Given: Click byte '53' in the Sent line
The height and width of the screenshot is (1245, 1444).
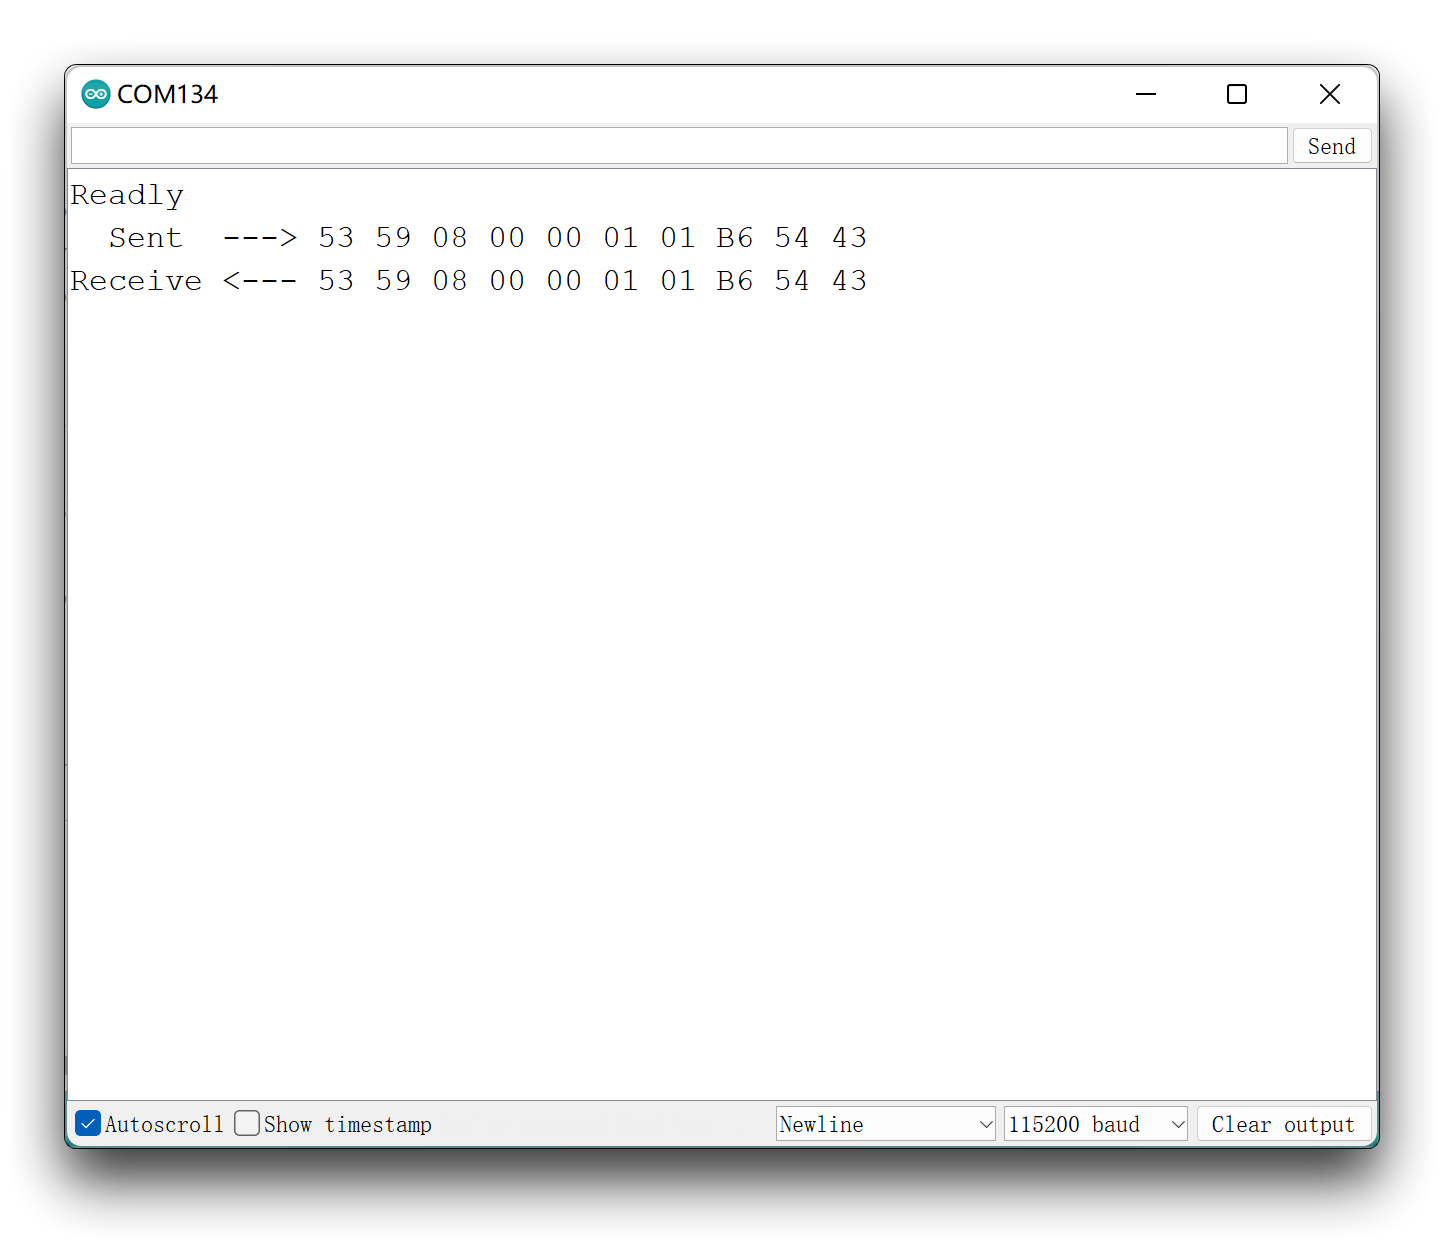Looking at the screenshot, I should [336, 238].
